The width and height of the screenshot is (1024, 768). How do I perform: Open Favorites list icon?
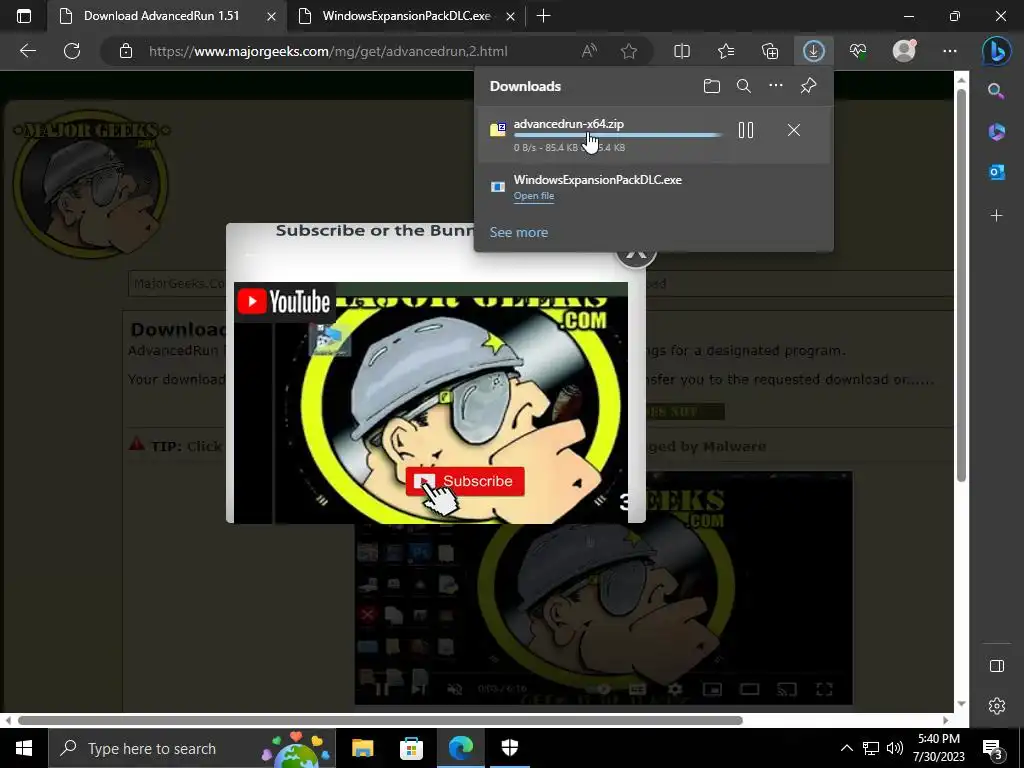tap(726, 51)
